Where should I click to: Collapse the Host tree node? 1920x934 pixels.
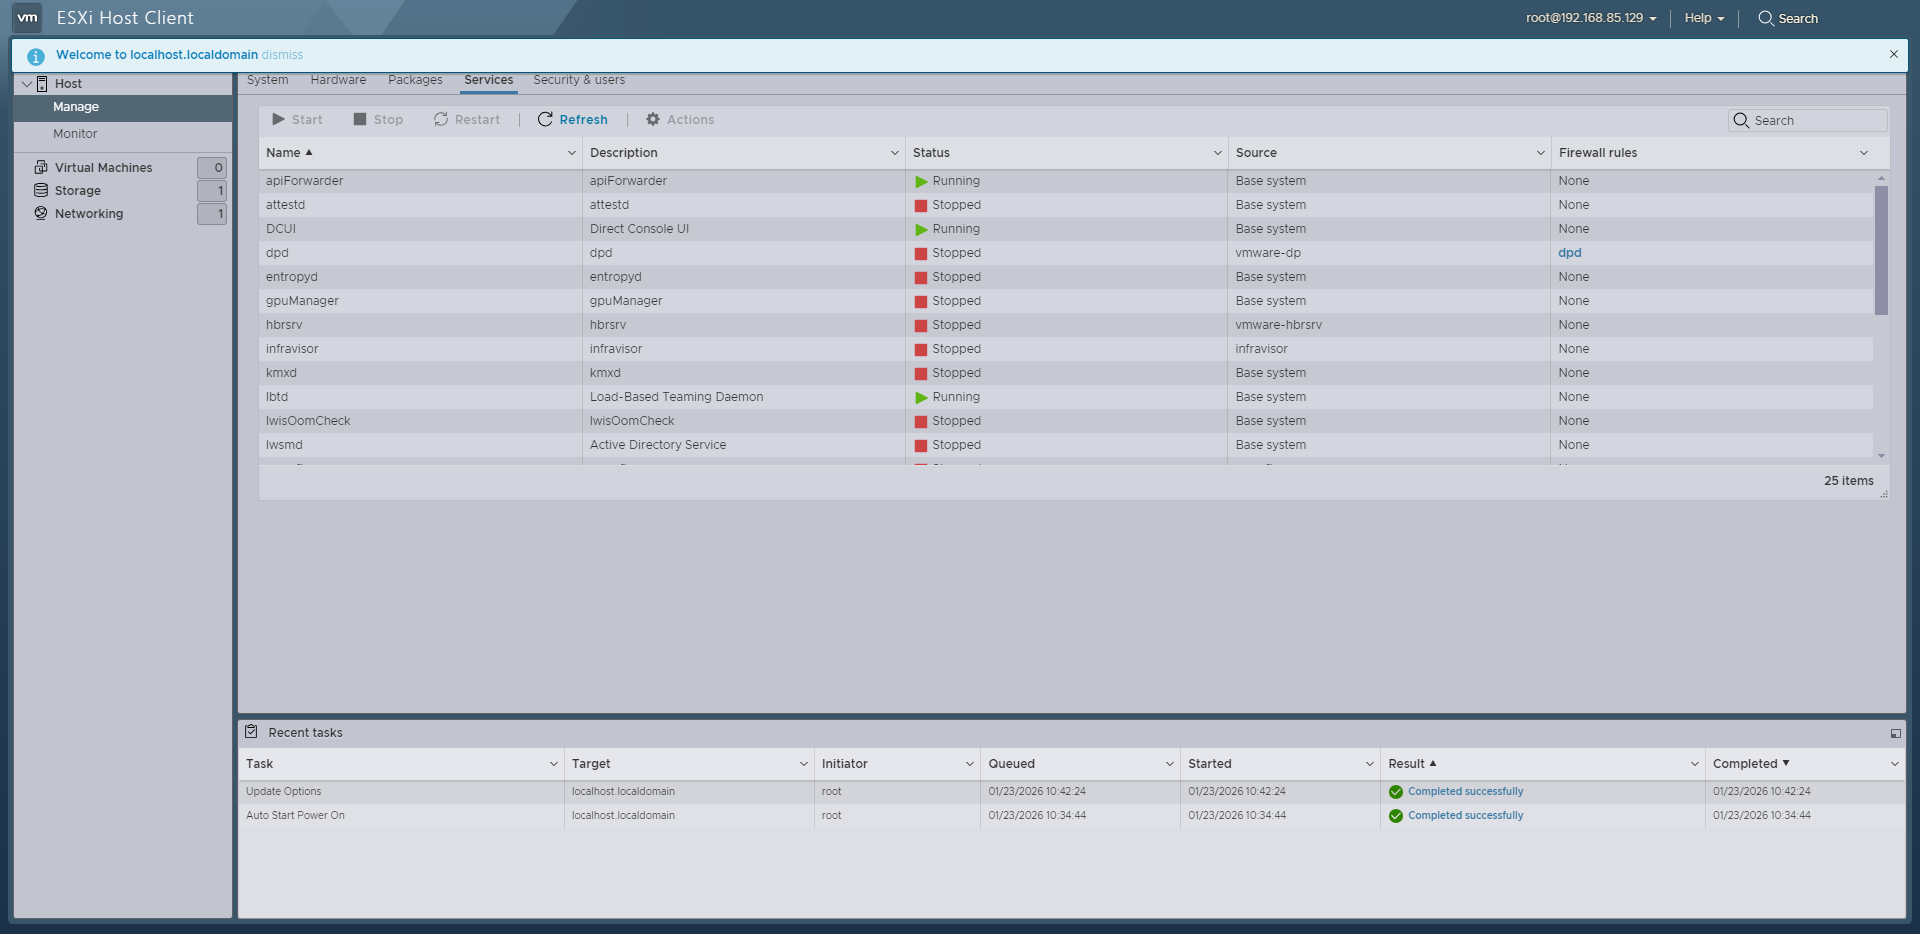pyautogui.click(x=25, y=83)
